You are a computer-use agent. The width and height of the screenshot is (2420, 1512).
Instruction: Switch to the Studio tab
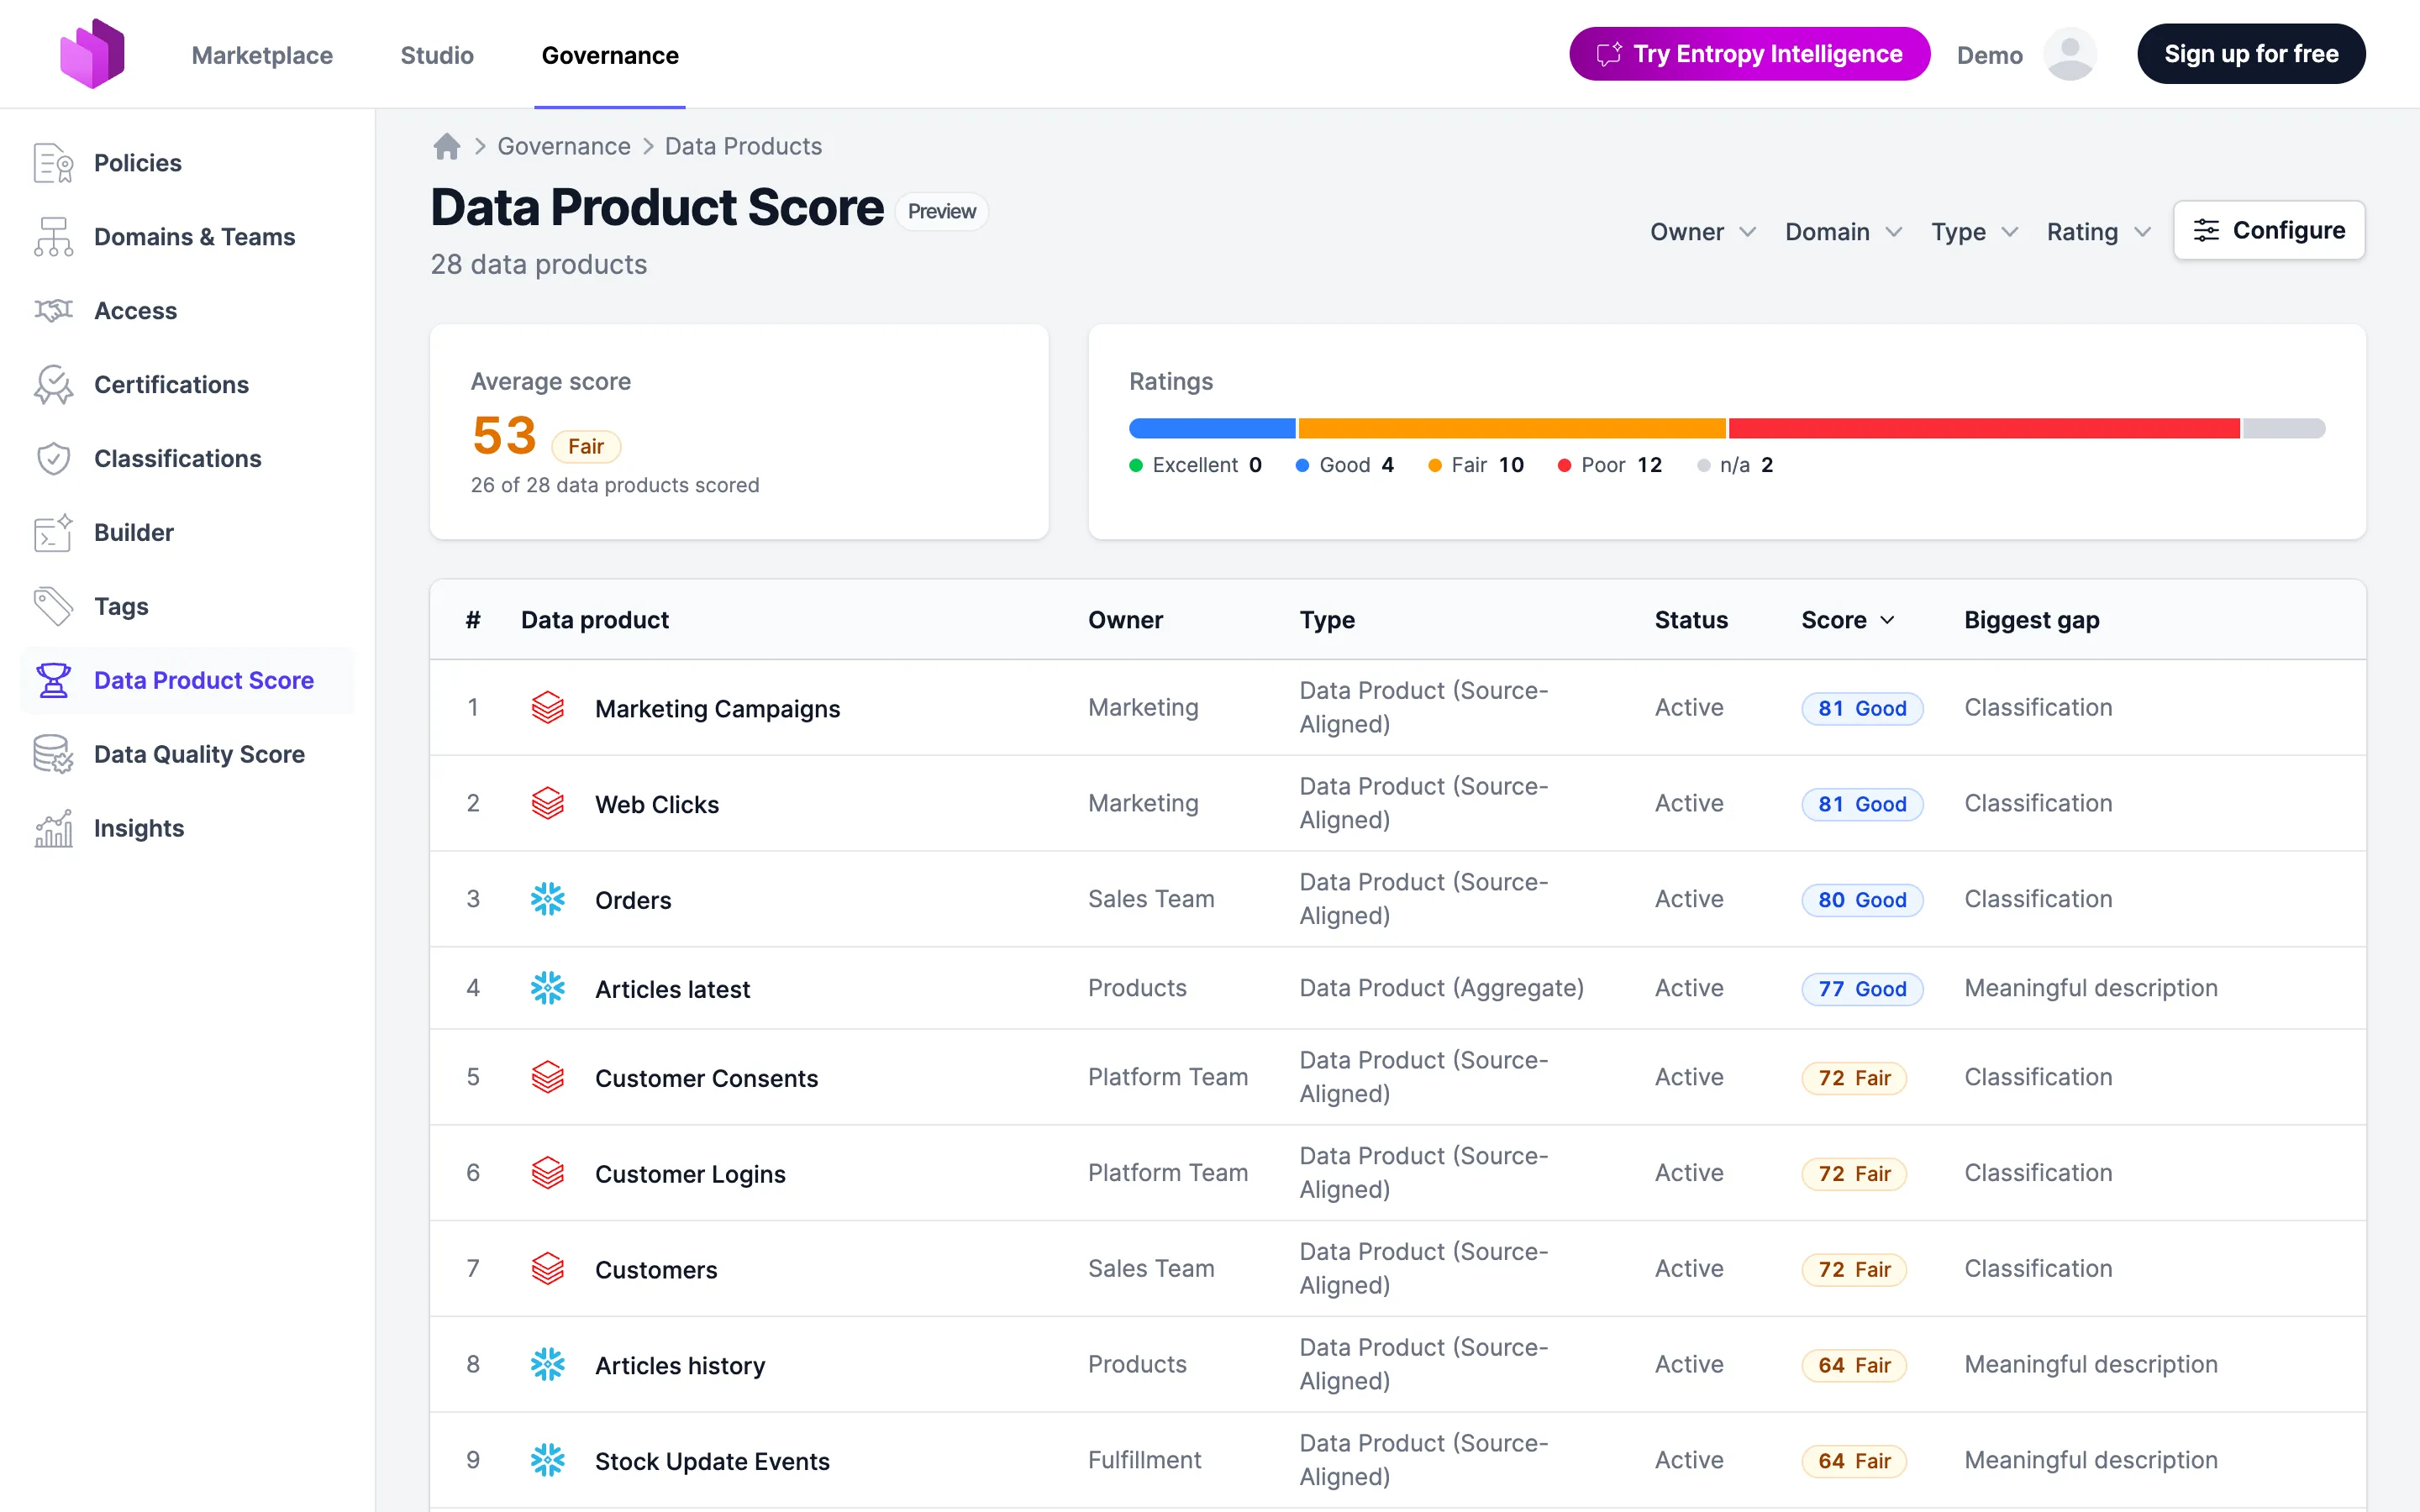[437, 55]
